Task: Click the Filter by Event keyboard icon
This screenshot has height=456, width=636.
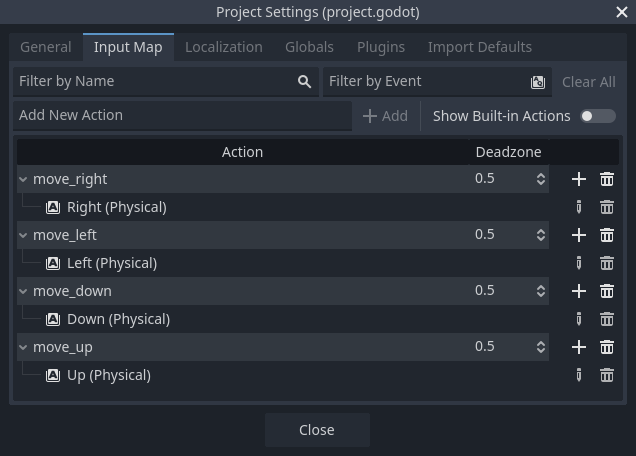Action: (538, 82)
